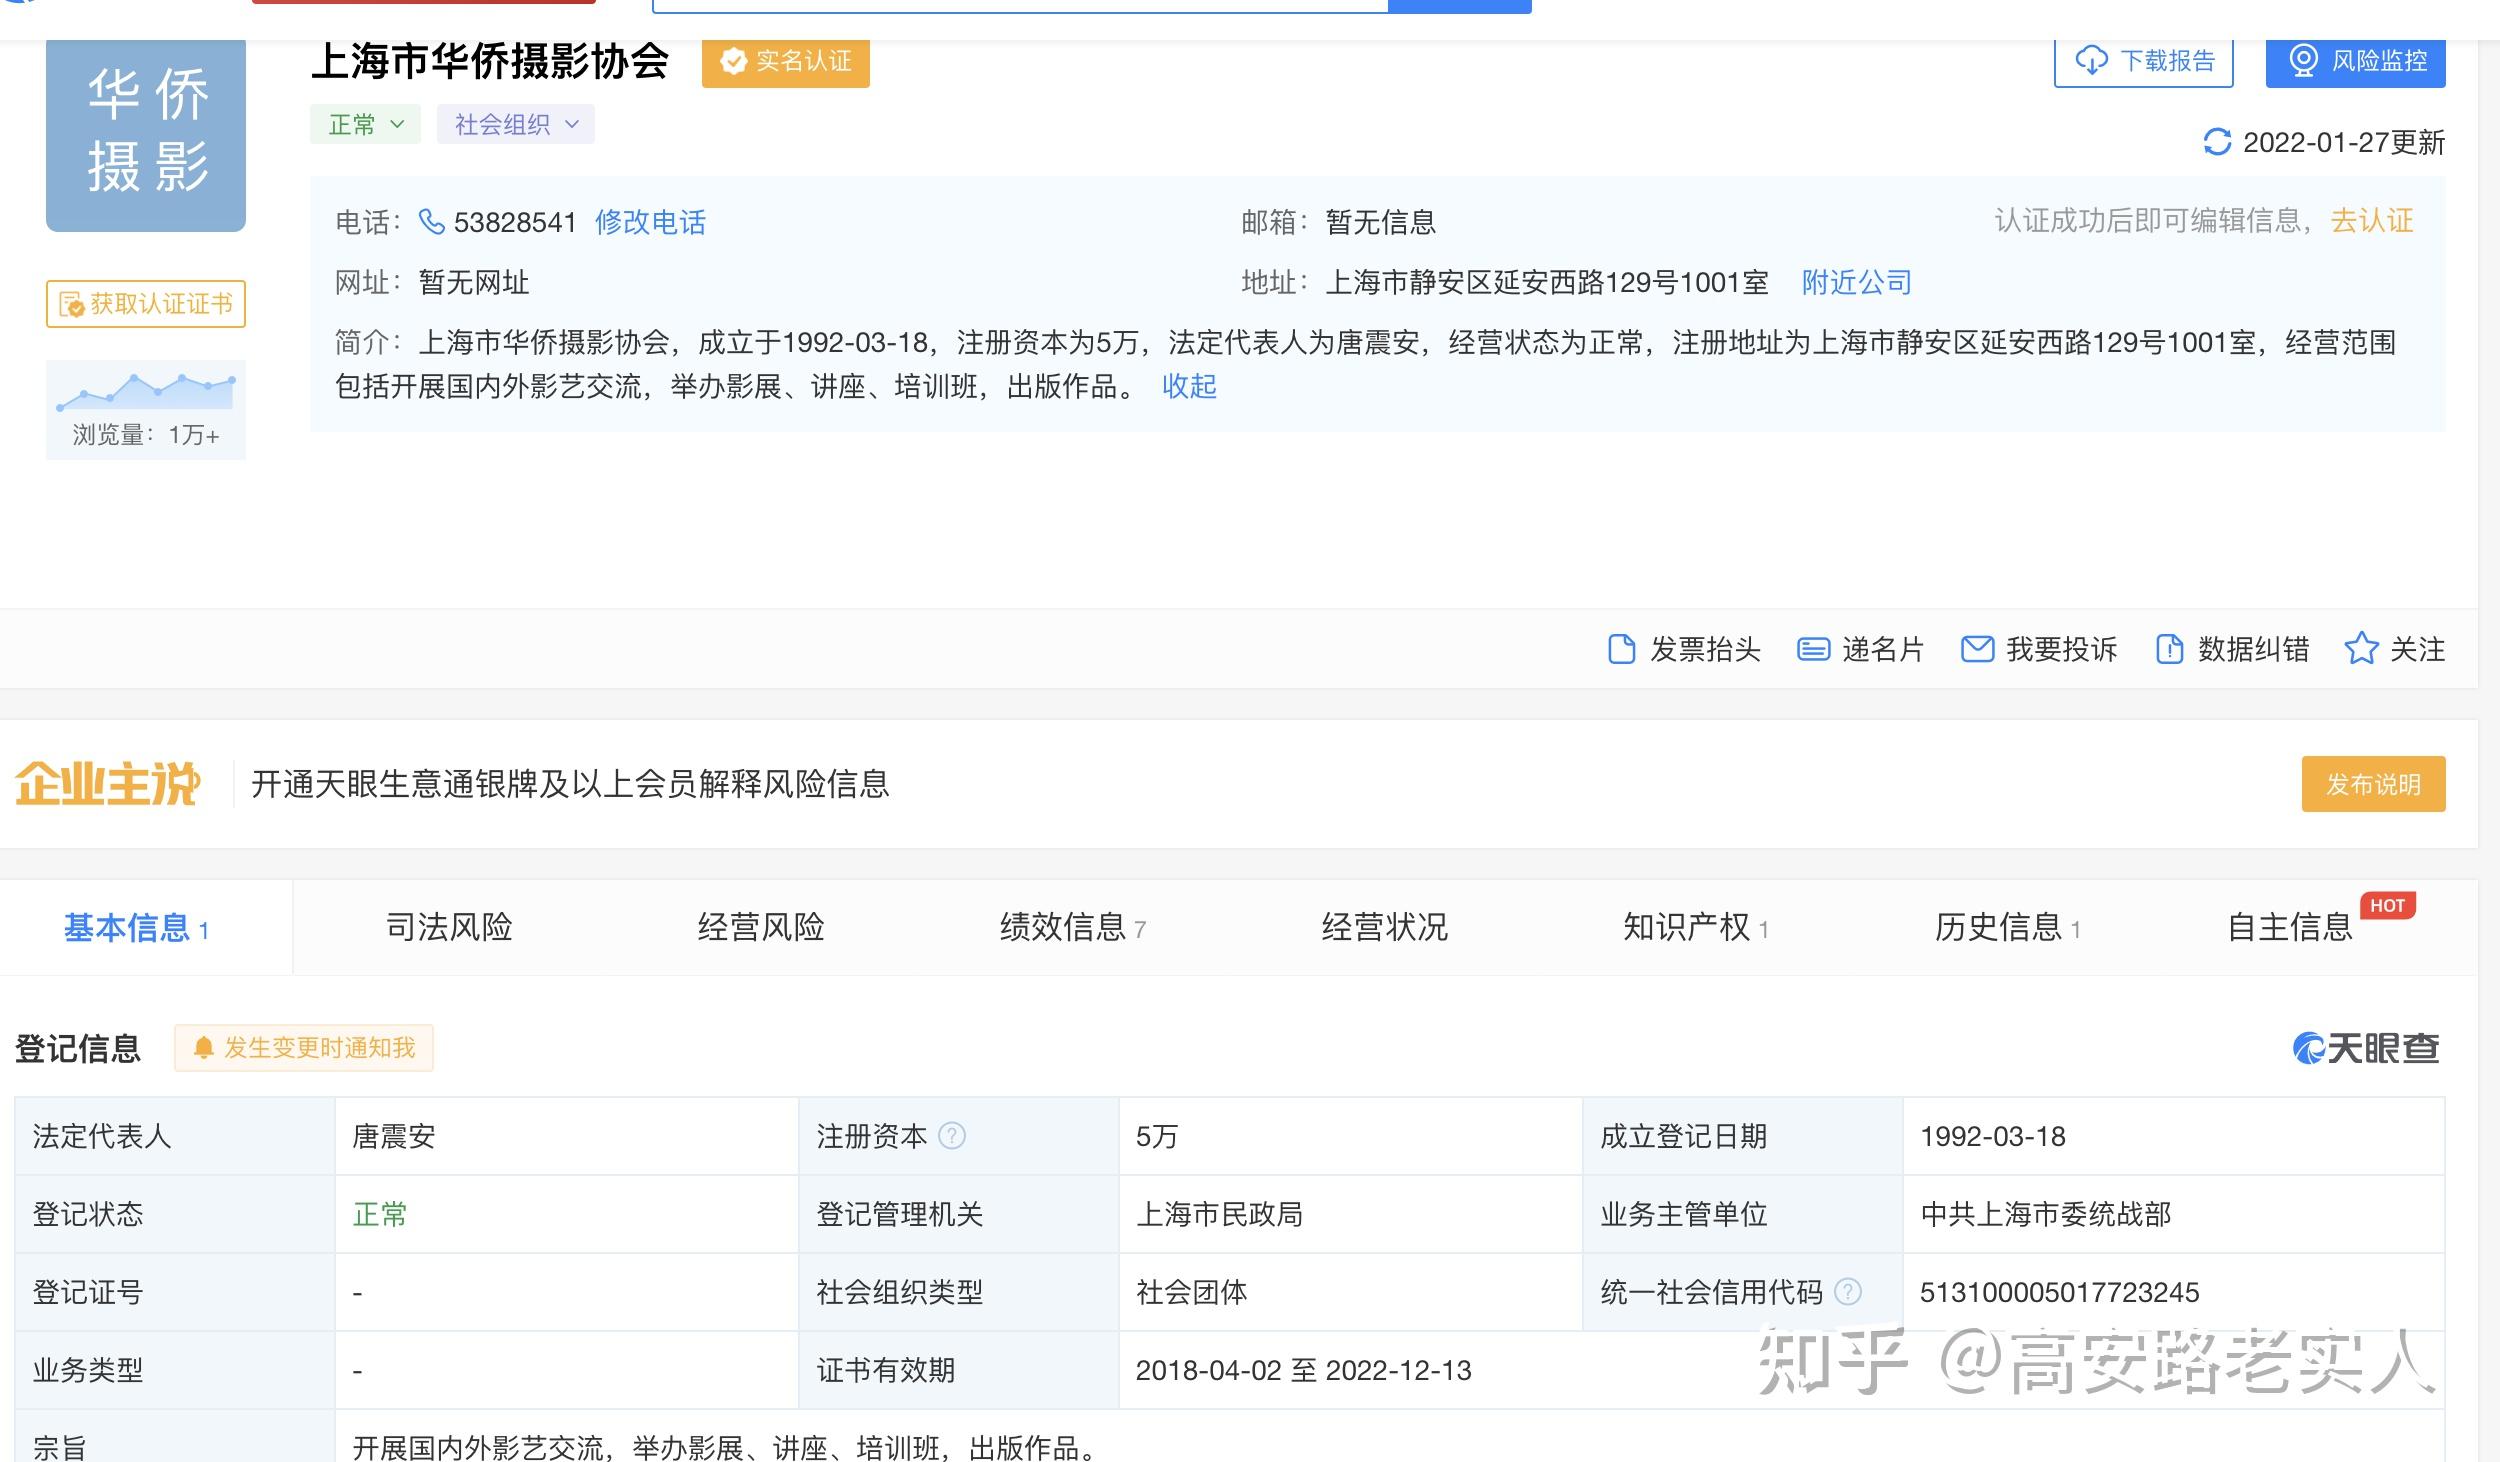
Task: Click the help icon next to 注册资本
Action: coord(952,1136)
